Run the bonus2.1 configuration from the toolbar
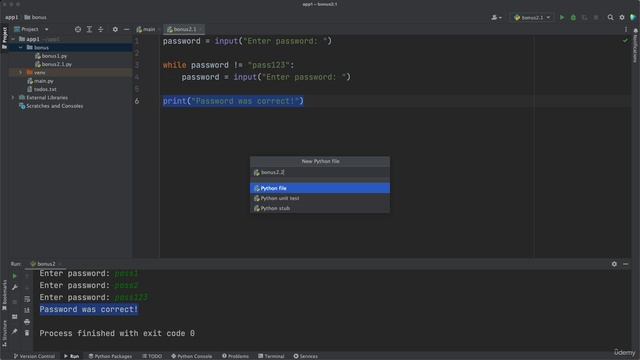Image resolution: width=640 pixels, height=360 pixels. [x=562, y=18]
